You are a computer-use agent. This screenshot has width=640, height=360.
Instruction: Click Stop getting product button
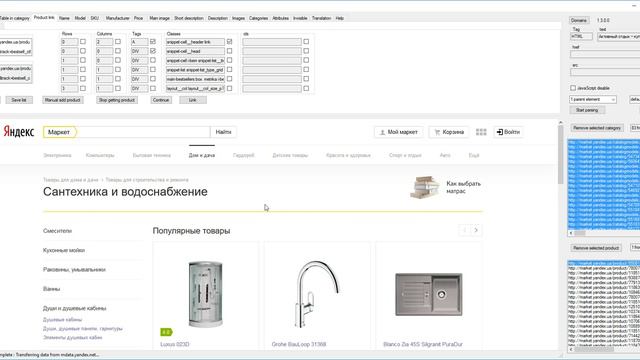click(116, 100)
